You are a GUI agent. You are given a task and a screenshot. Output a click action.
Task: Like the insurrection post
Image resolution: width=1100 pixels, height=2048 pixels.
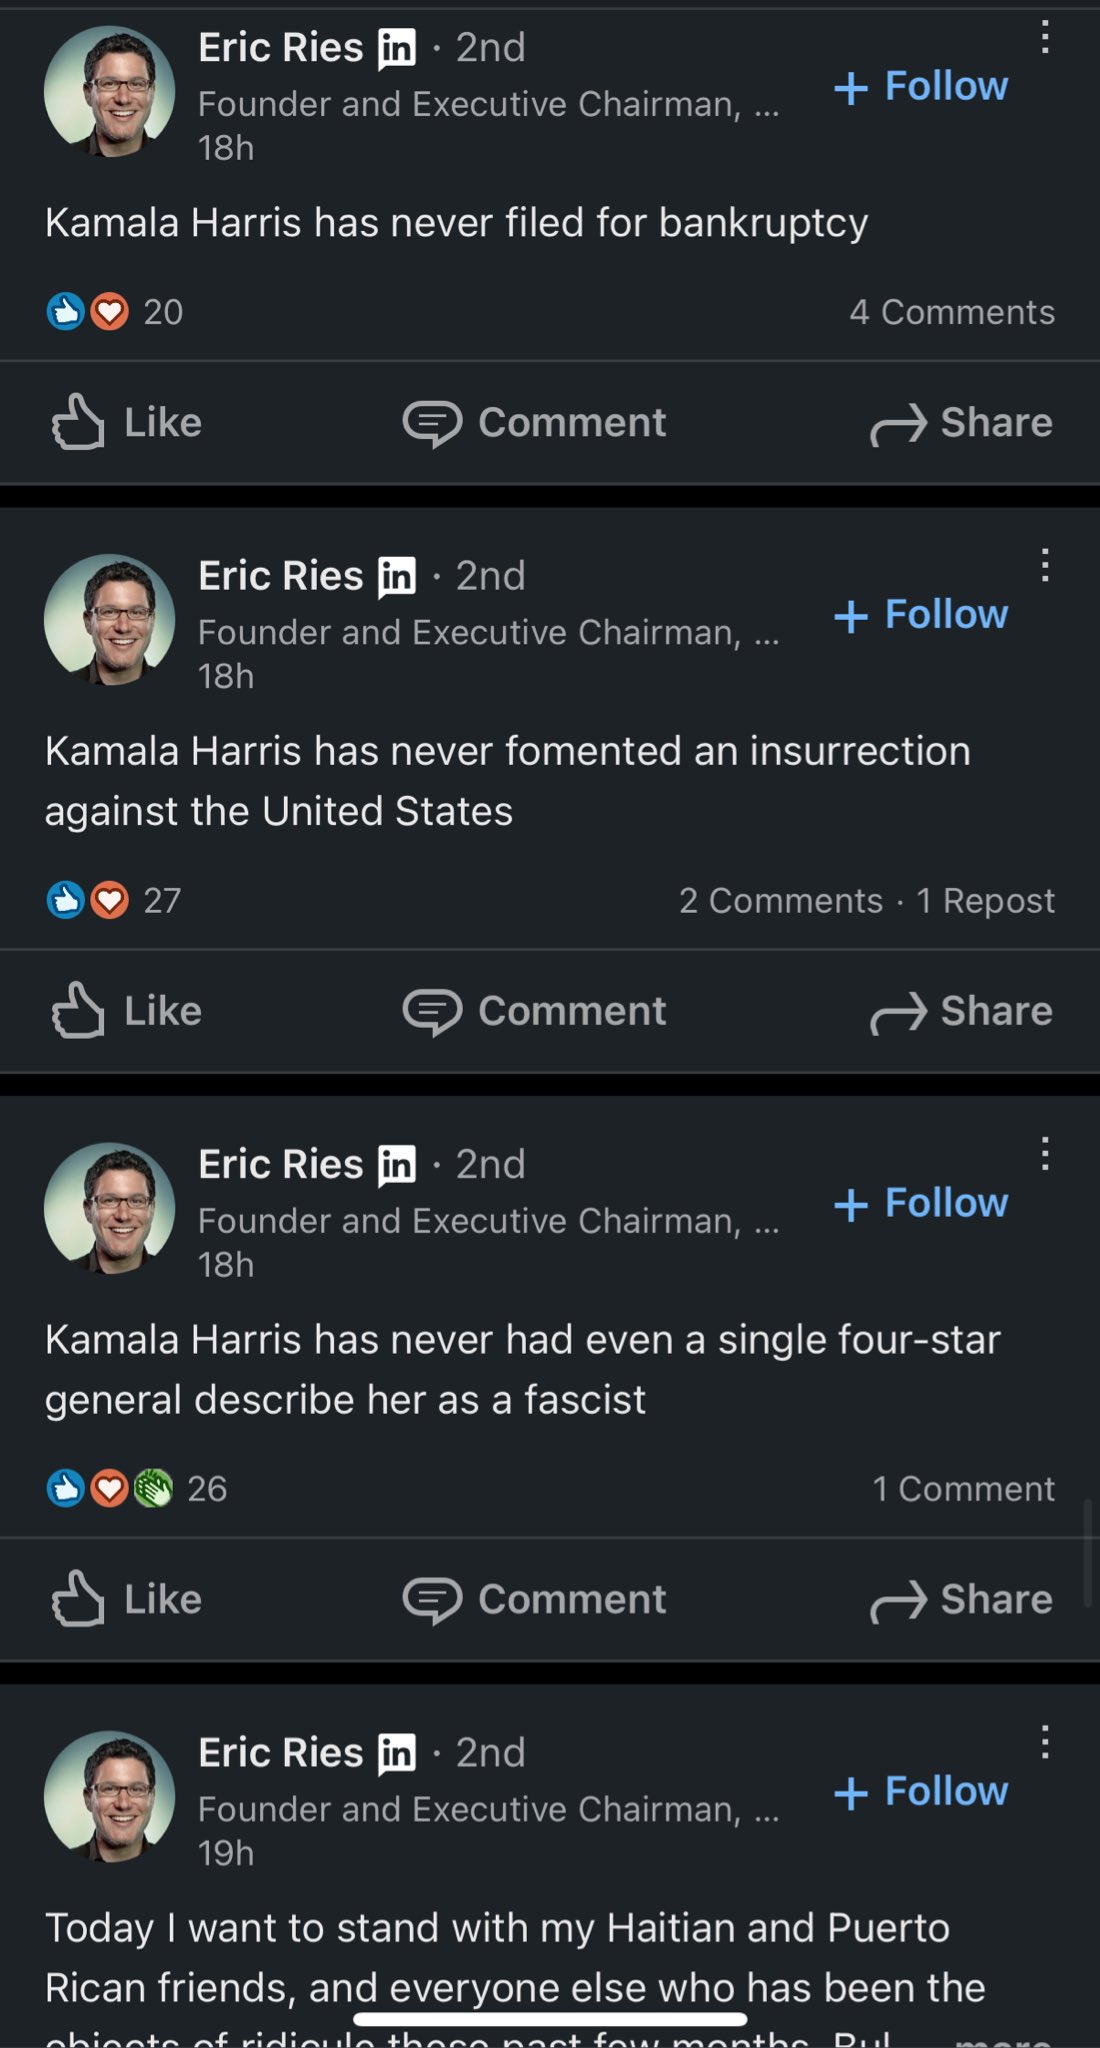[127, 1011]
